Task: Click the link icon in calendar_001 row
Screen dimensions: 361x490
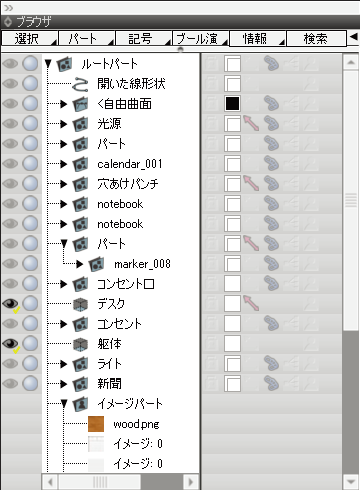Action: click(x=271, y=164)
